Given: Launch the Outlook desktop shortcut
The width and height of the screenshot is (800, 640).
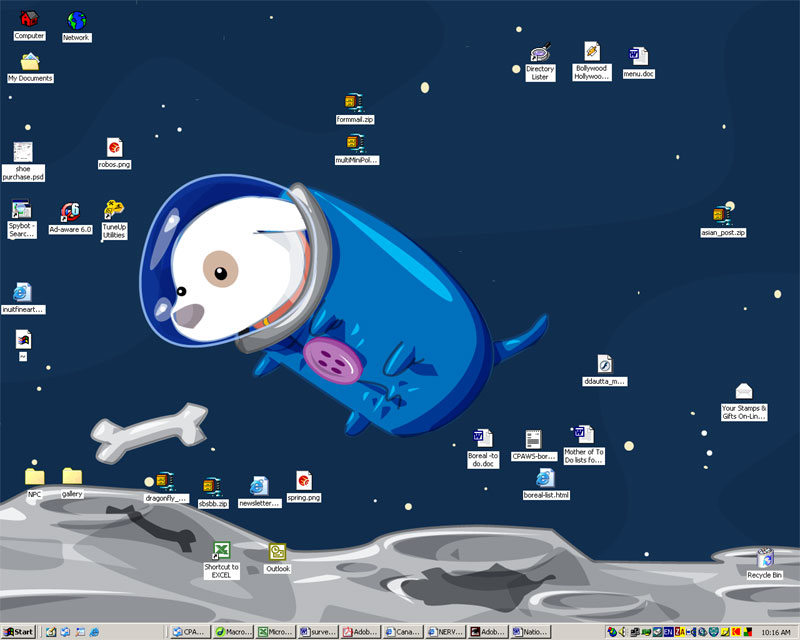Looking at the screenshot, I should [x=277, y=552].
